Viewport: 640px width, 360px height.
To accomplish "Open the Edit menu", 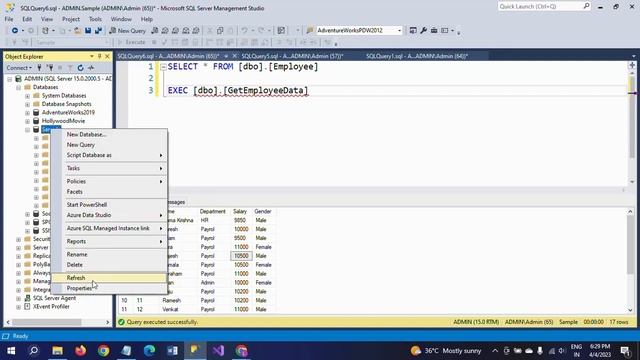I will (27, 19).
